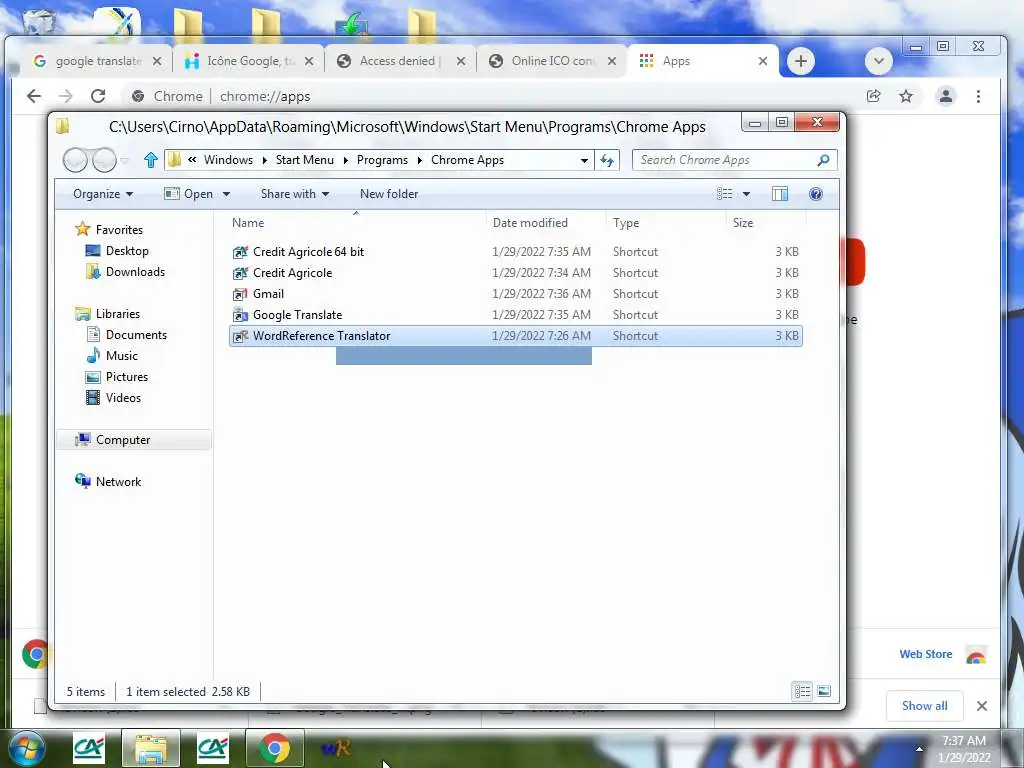Go back in Chrome
This screenshot has height=768, width=1024.
pos(34,97)
